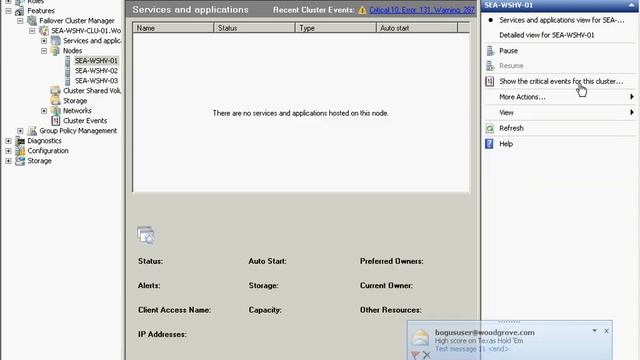This screenshot has height=360, width=640.
Task: Collapse the SEA-WSHV-01 actions header arrow
Action: click(631, 5)
